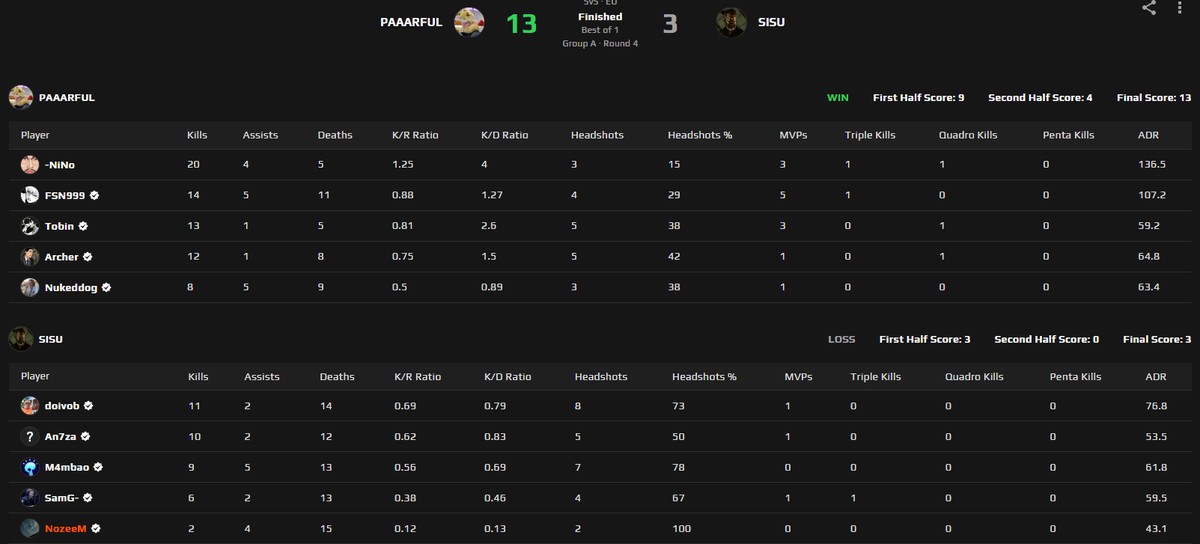Click Nukeddog player avatar
The image size is (1200, 544).
(x=30, y=287)
